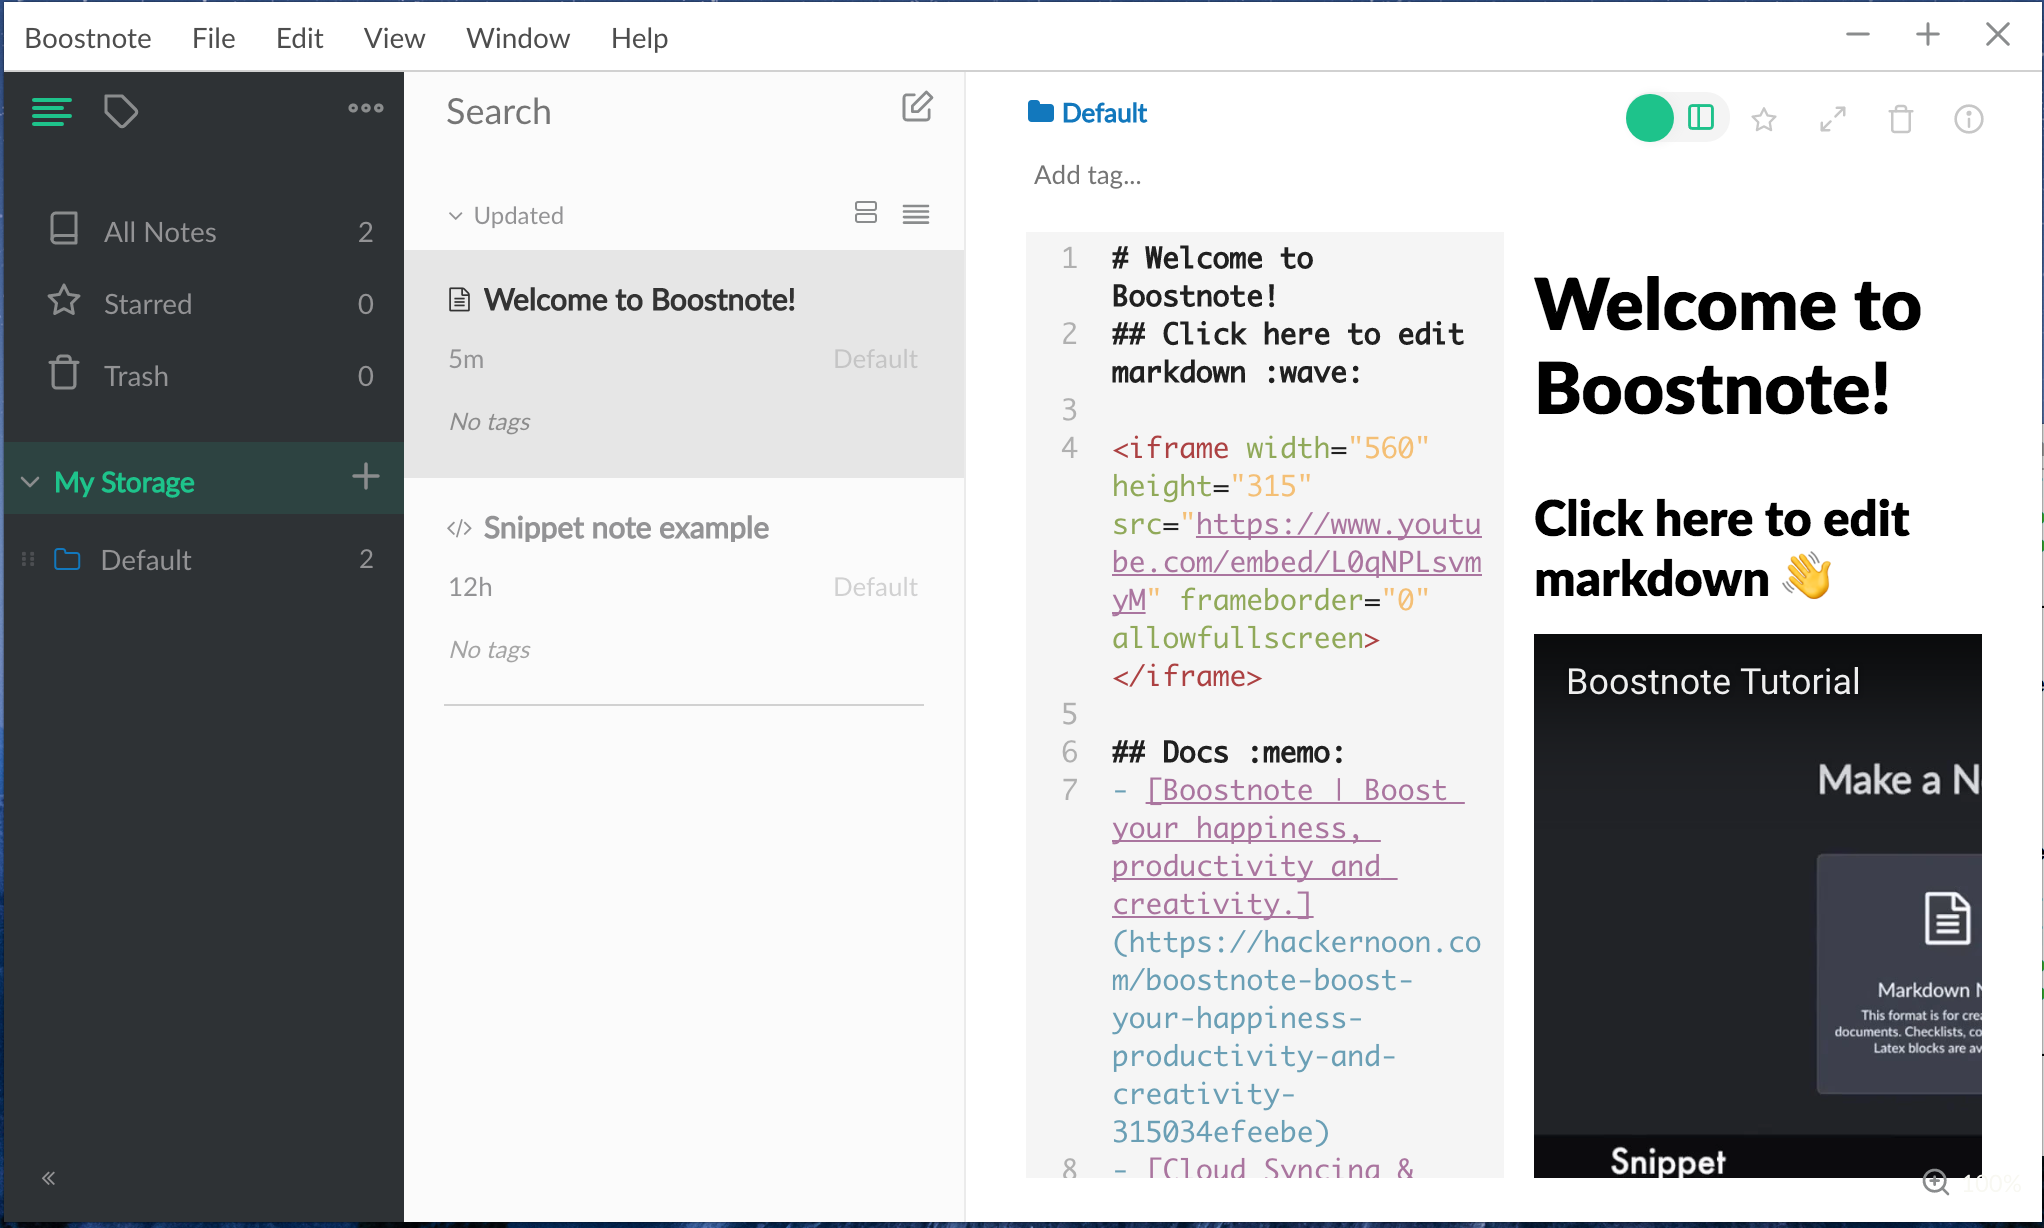Delete the note with trash icon
The height and width of the screenshot is (1228, 2044).
[1900, 119]
